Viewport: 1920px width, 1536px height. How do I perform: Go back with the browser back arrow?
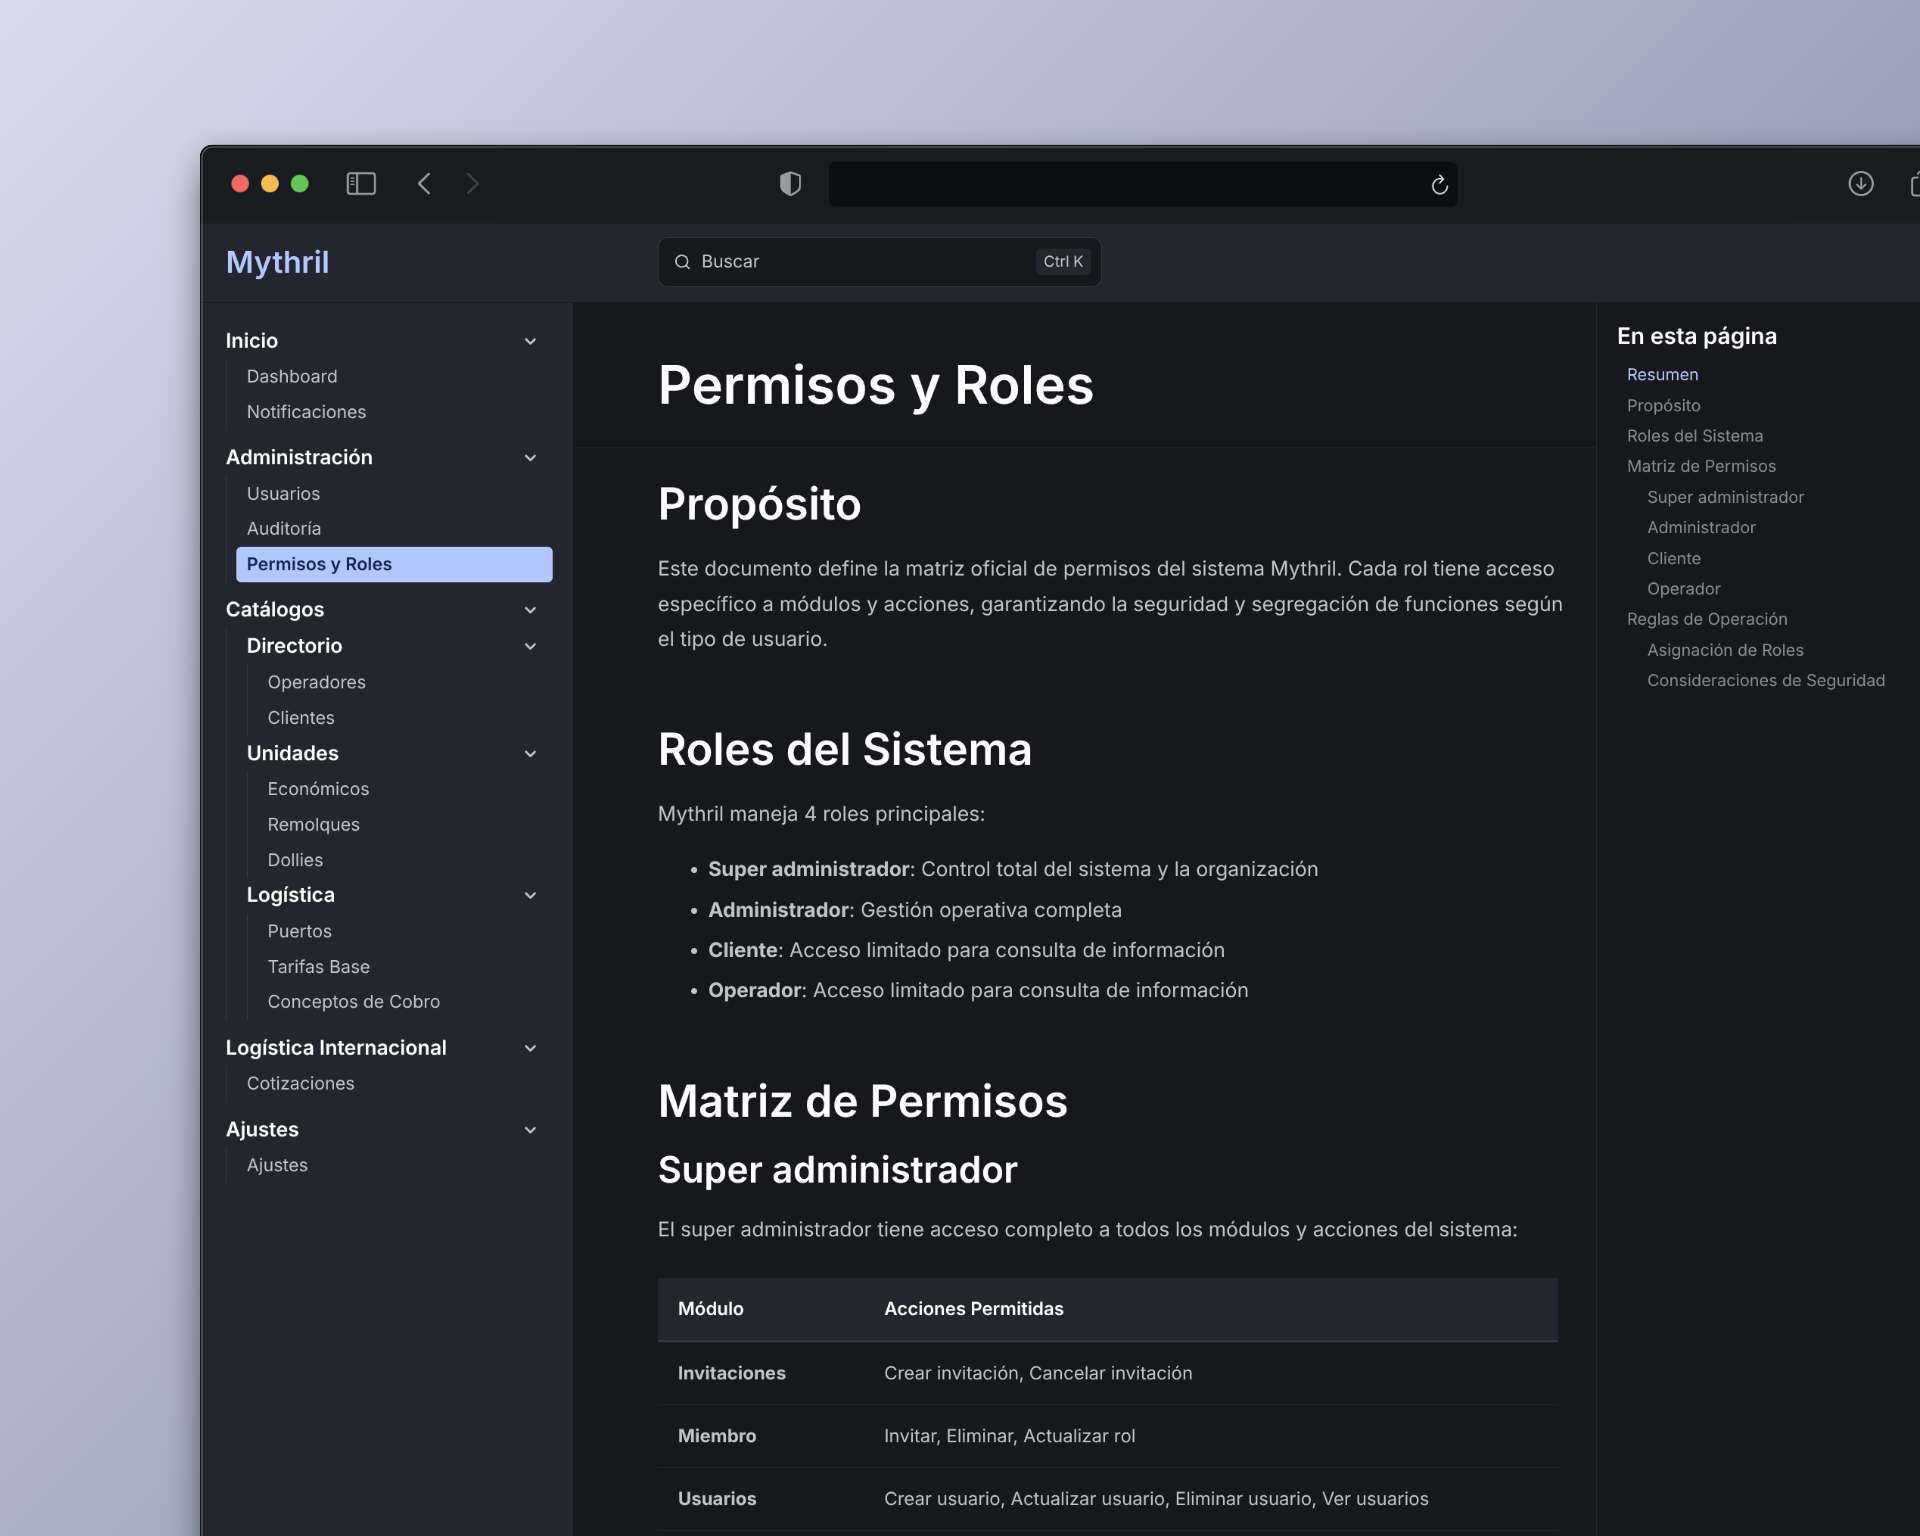424,184
